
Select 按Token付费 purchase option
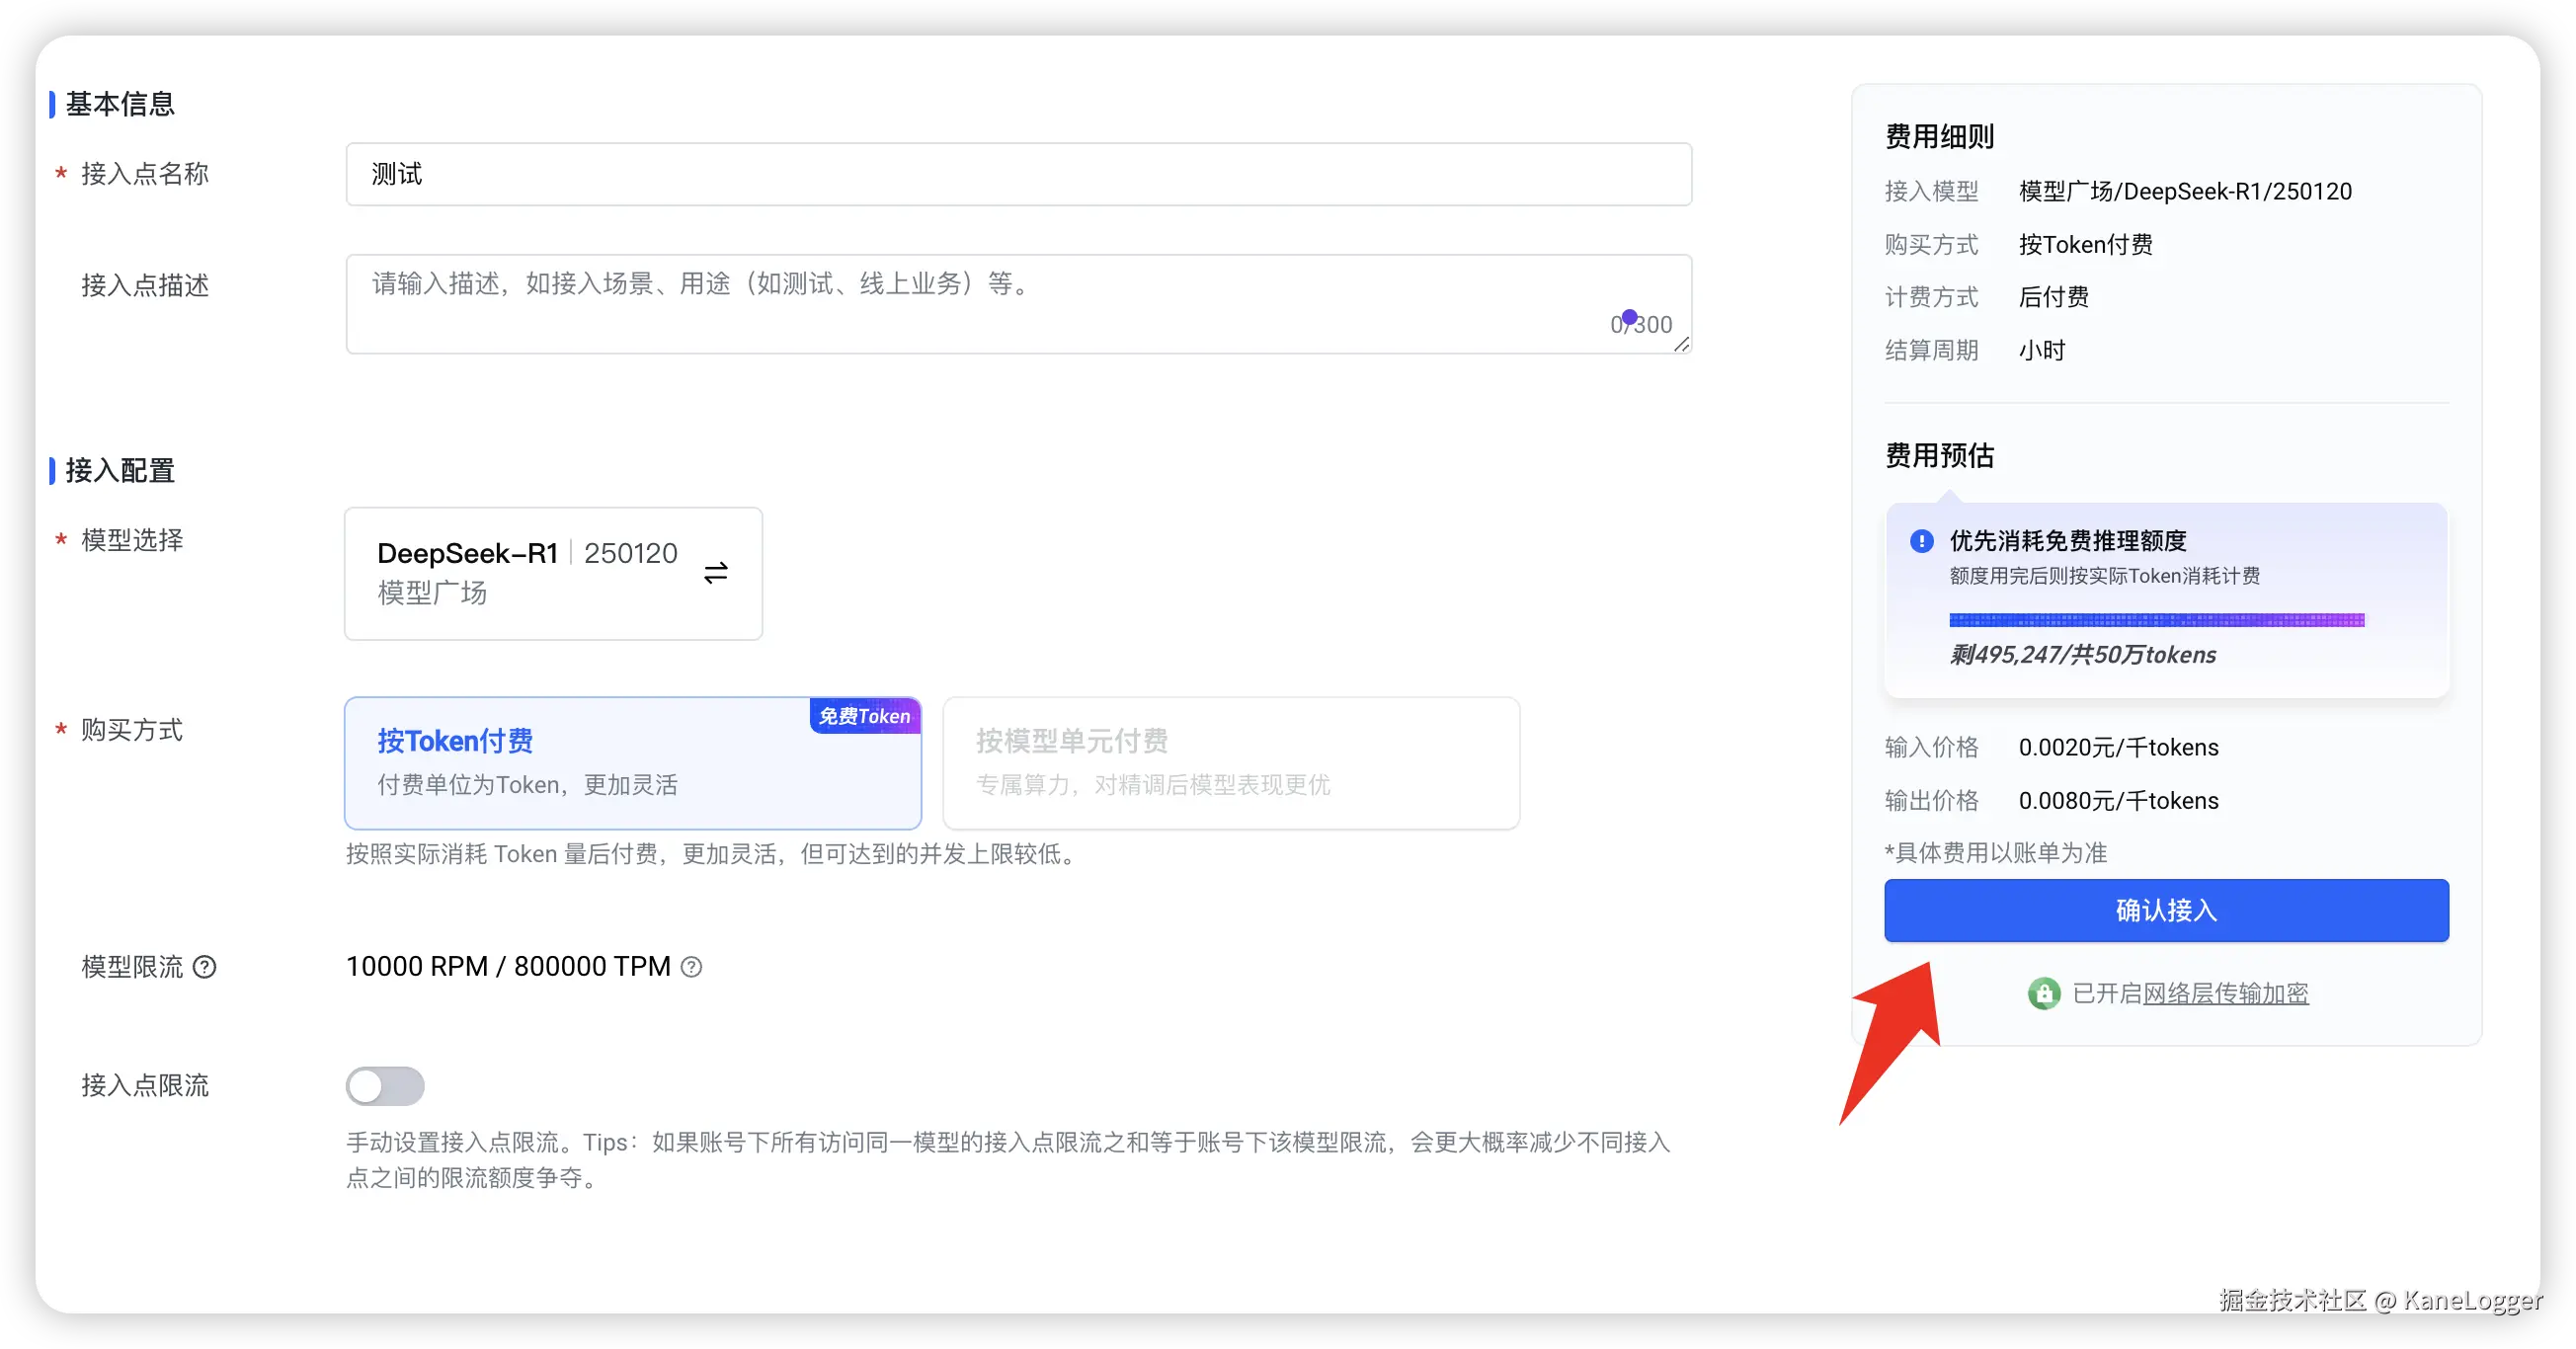631,763
